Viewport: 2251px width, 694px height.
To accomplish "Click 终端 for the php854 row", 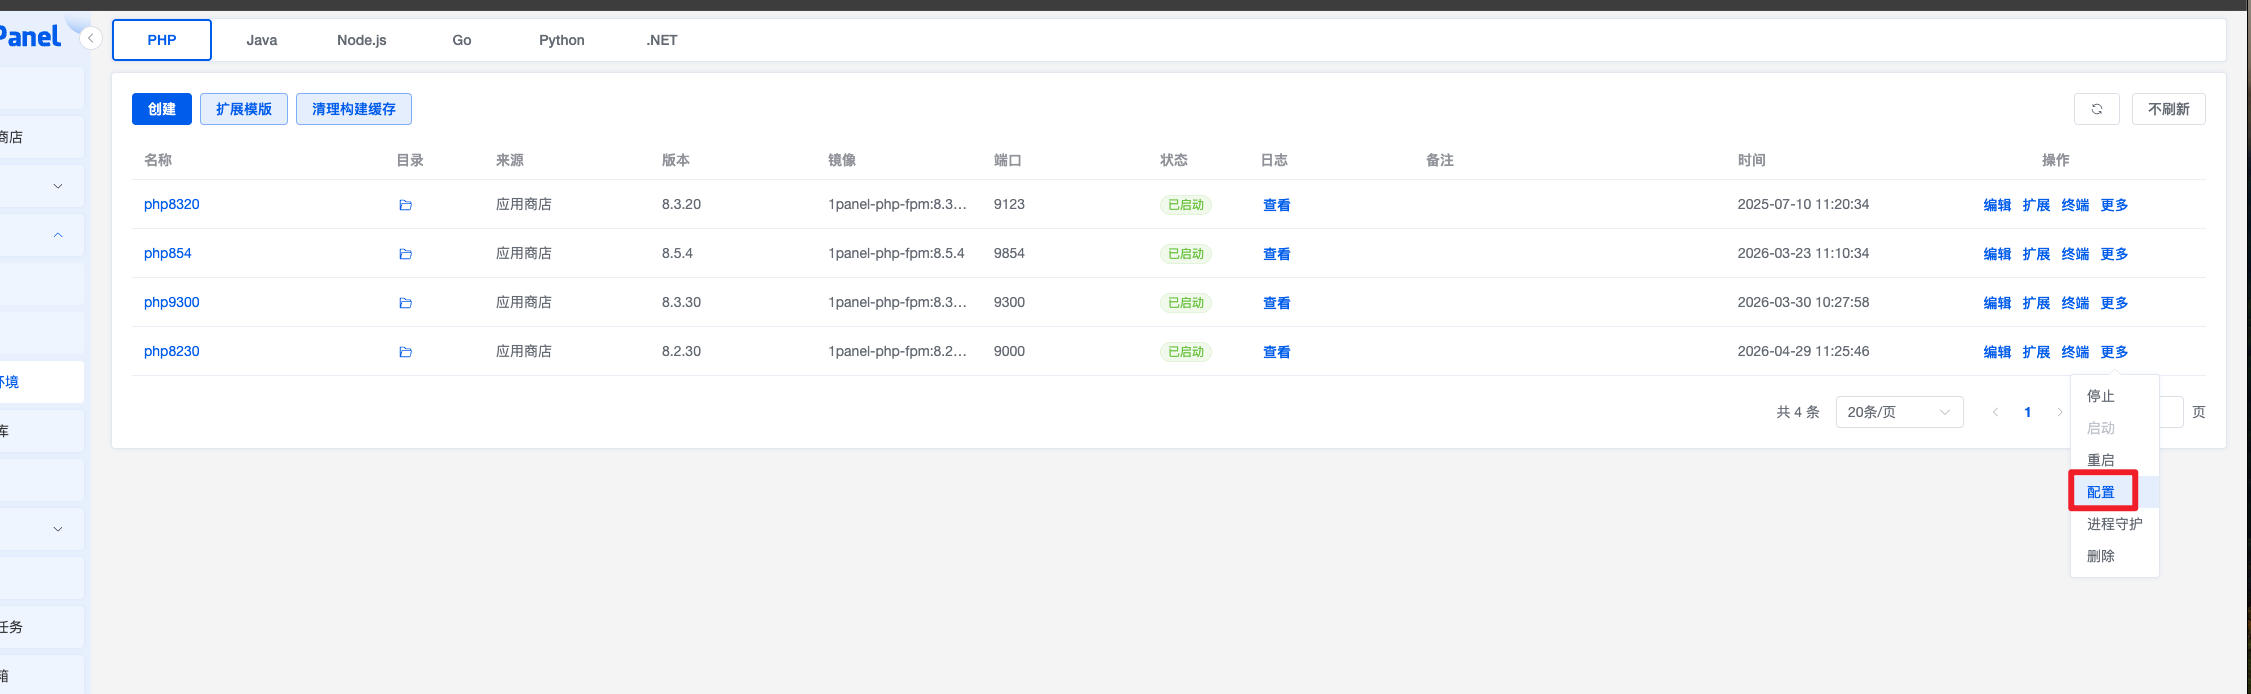I will pos(2075,254).
